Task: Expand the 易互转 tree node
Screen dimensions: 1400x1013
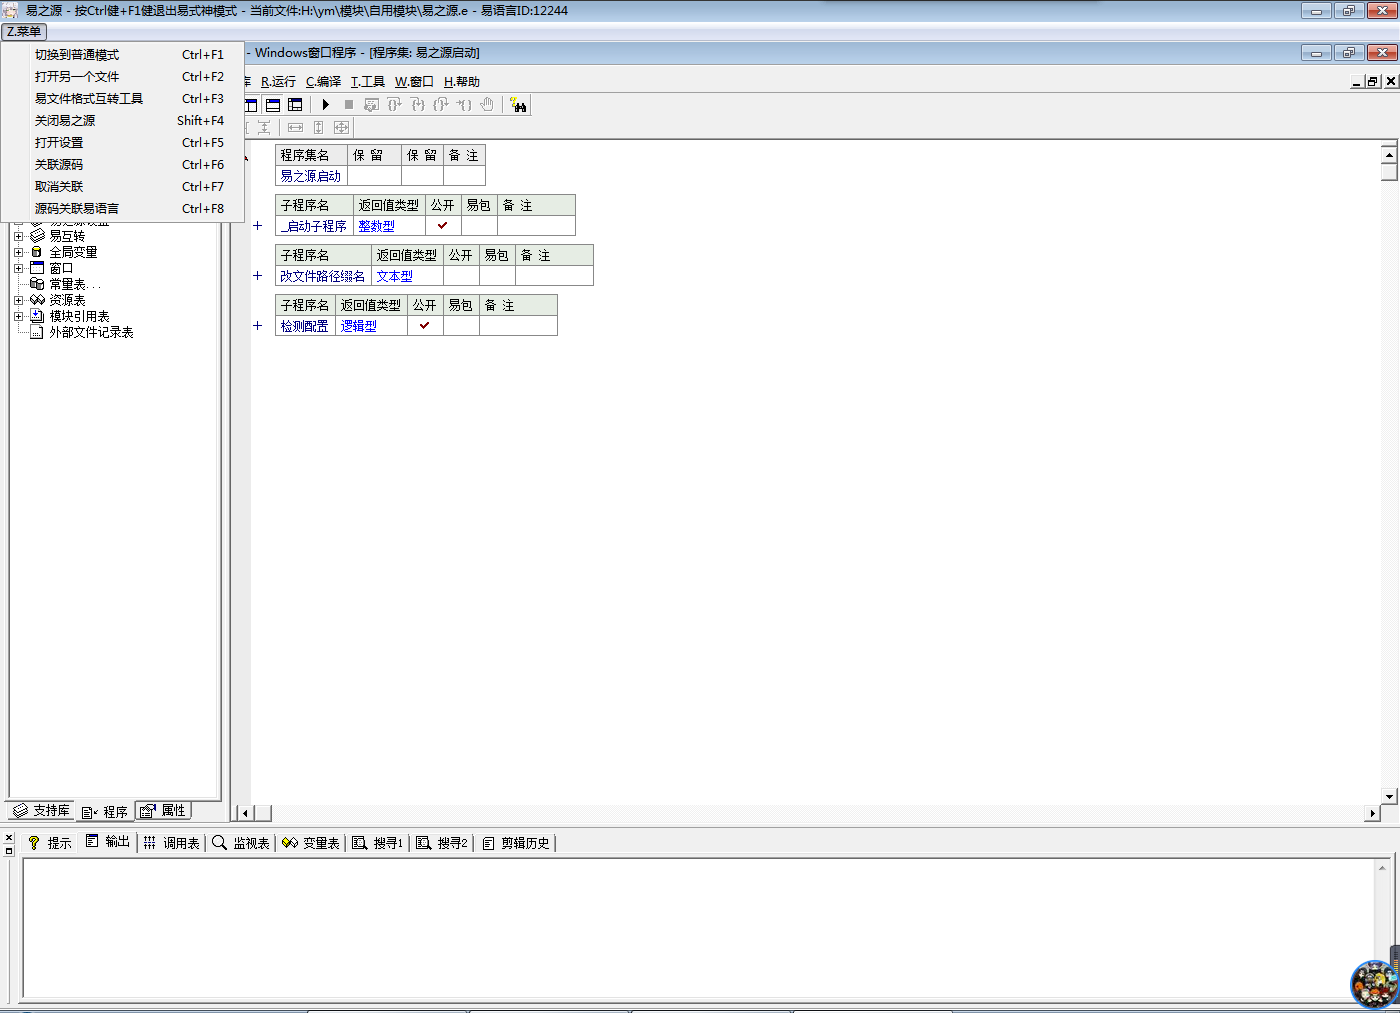Action: [18, 236]
